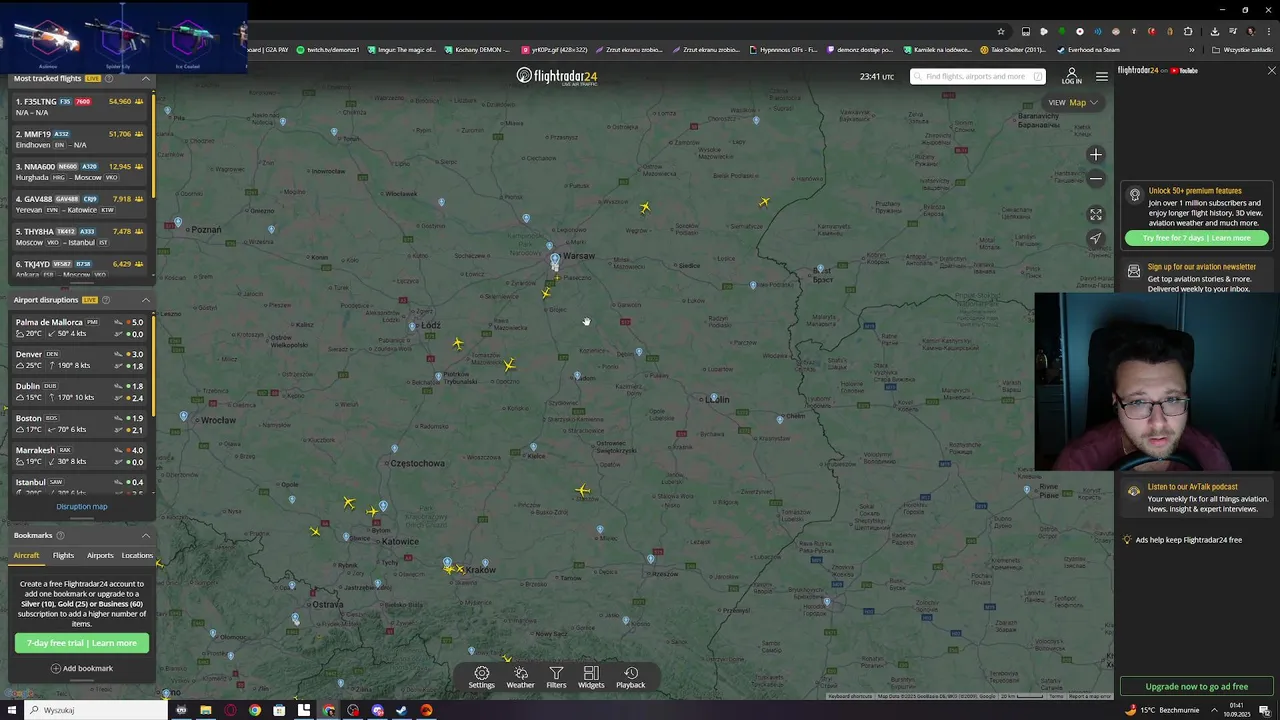Select the yellow aircraft north of Warsaw
1280x720 pixels.
point(645,207)
